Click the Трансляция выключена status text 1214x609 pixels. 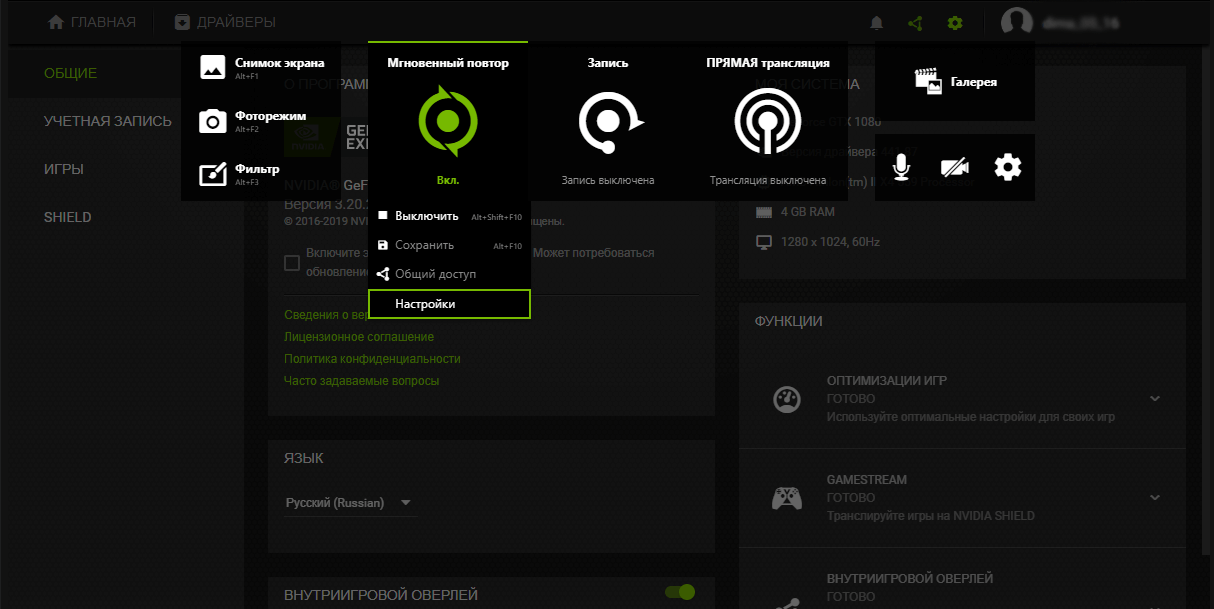tap(768, 180)
